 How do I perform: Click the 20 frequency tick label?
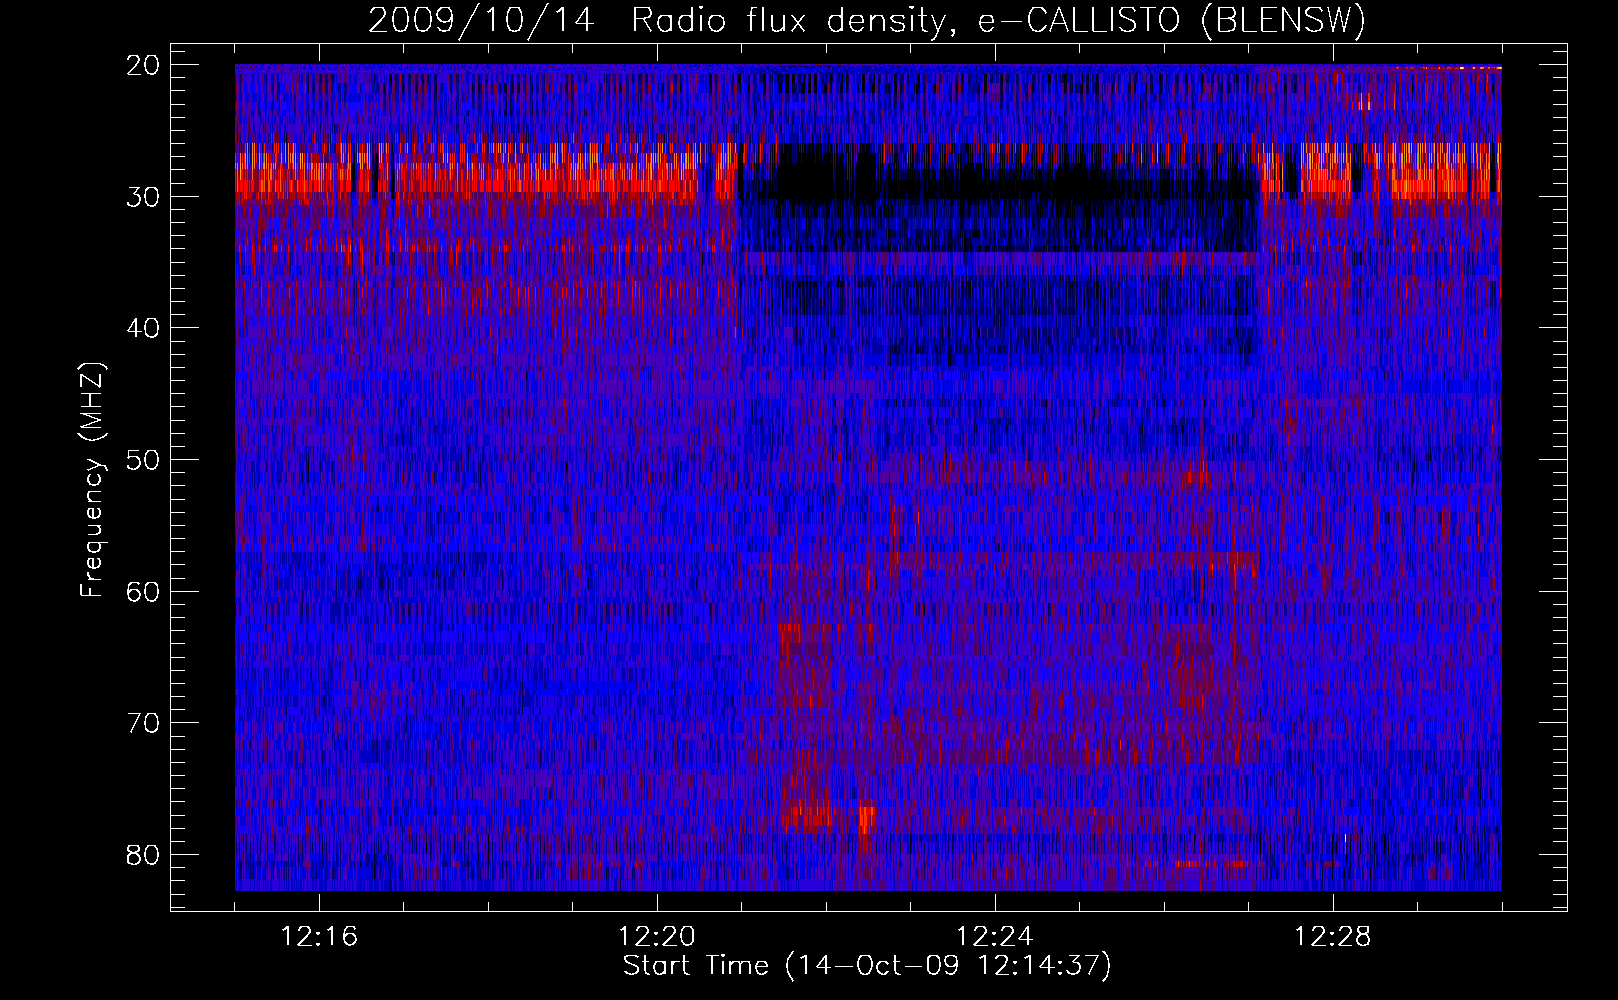(x=143, y=65)
